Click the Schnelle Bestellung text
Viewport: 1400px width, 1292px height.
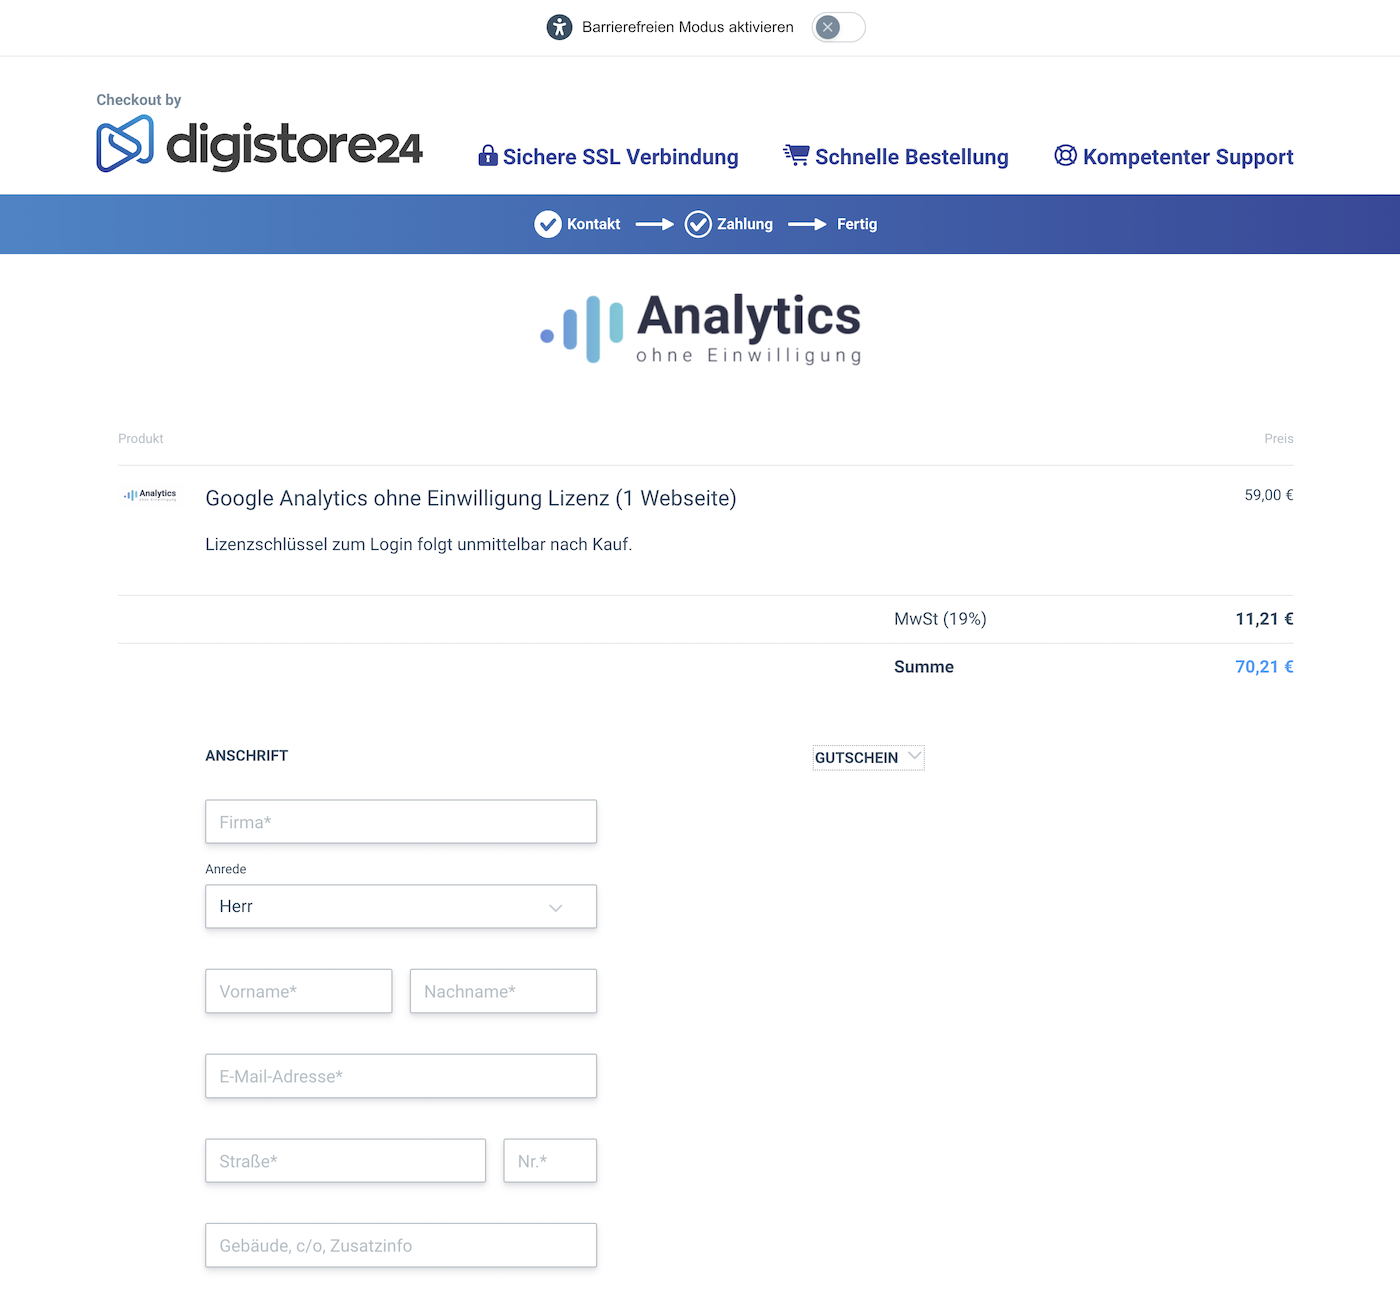tap(912, 157)
